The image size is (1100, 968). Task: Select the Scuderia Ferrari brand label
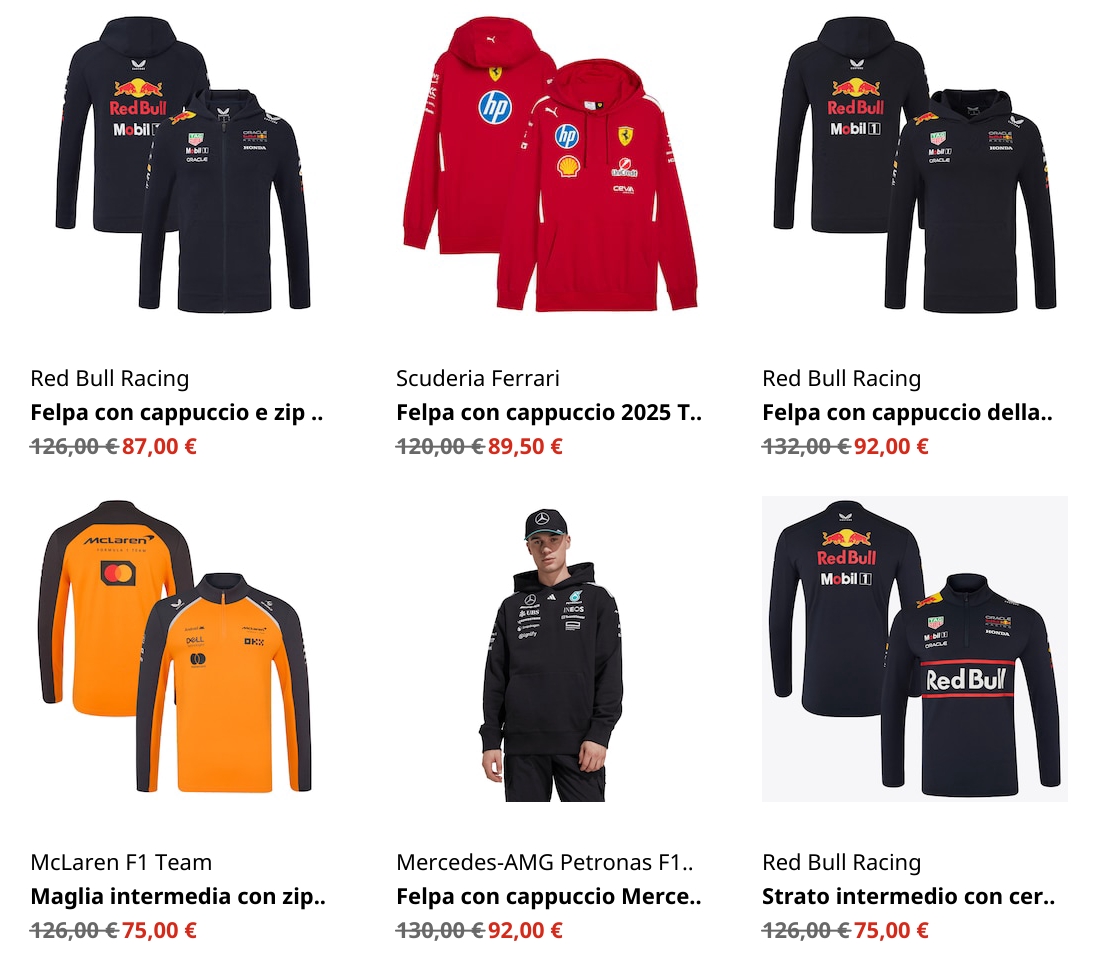[478, 379]
